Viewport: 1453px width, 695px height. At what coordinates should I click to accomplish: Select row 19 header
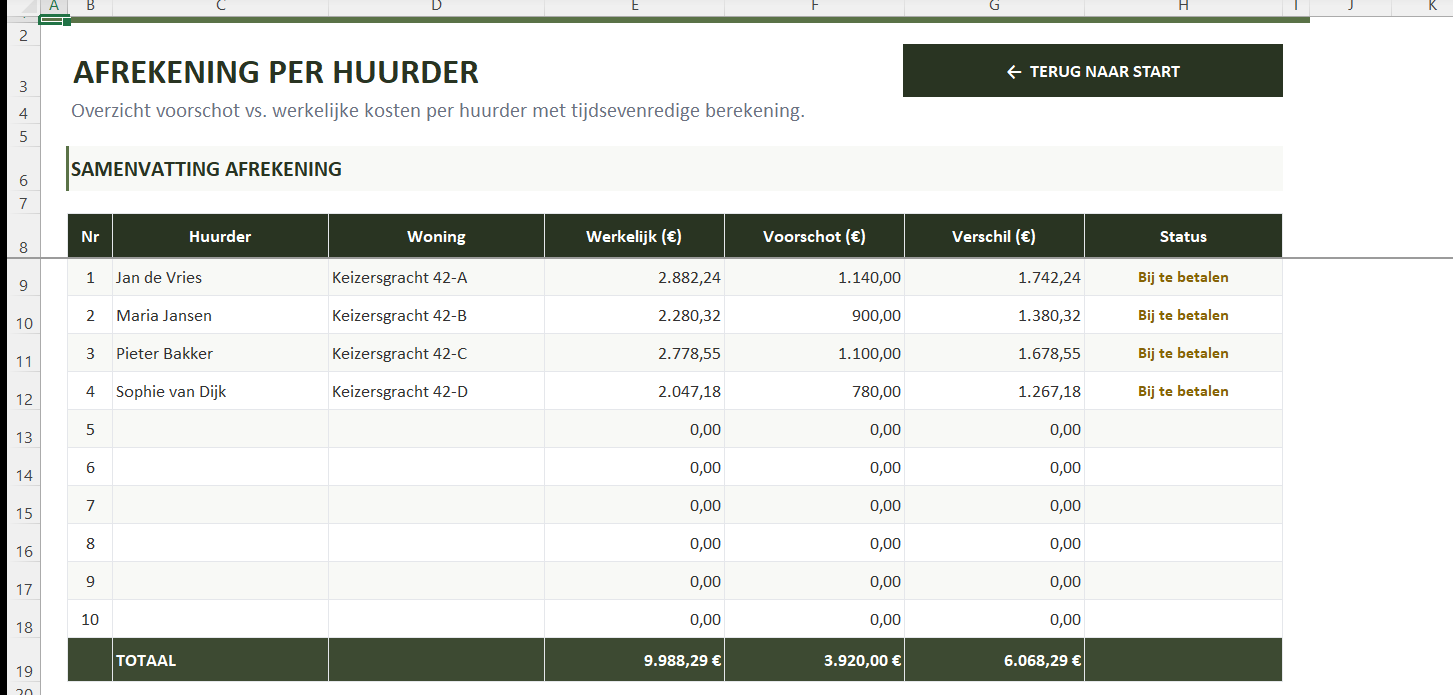24,671
